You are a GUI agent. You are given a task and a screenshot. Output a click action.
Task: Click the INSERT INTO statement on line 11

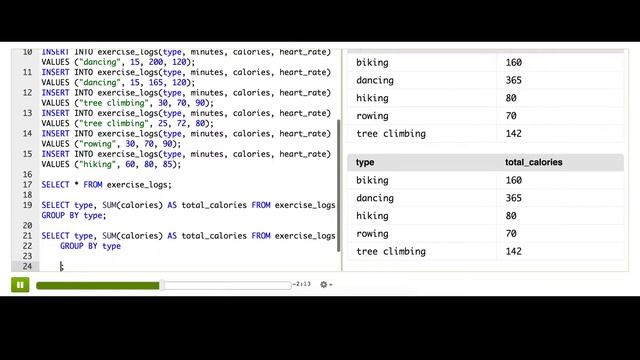point(186,72)
